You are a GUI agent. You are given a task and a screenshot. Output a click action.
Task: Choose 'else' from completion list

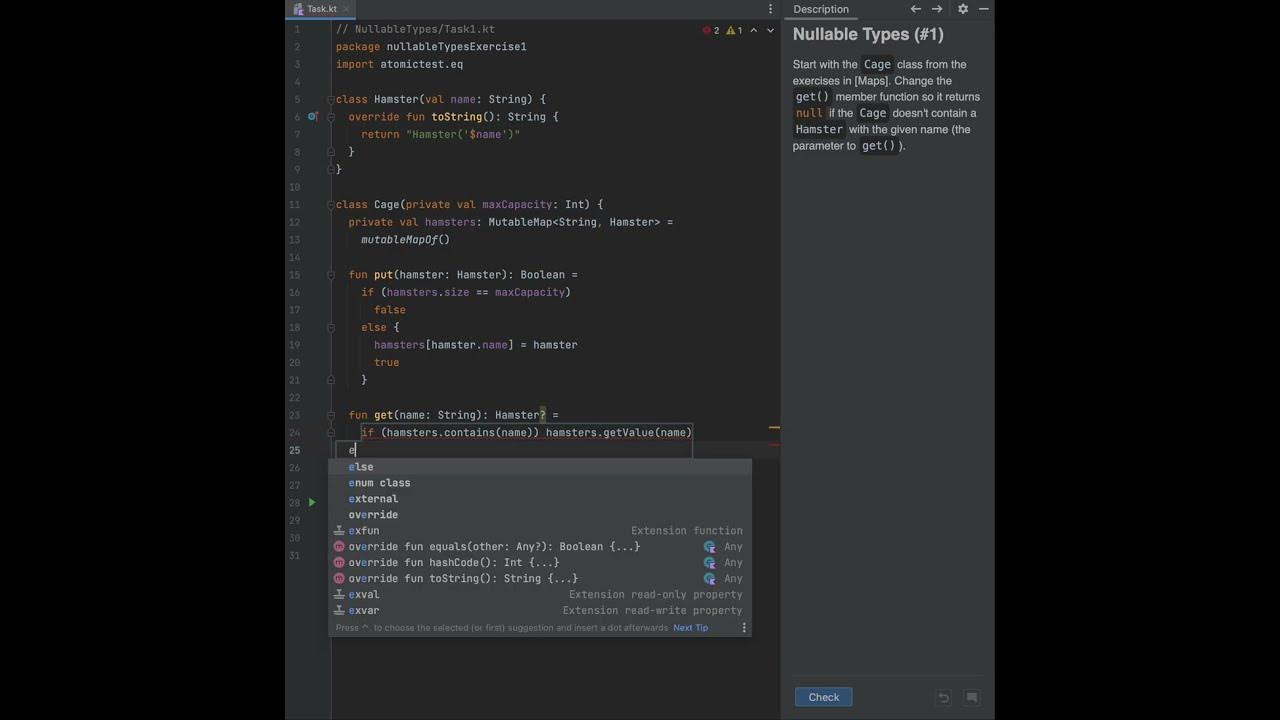point(540,467)
